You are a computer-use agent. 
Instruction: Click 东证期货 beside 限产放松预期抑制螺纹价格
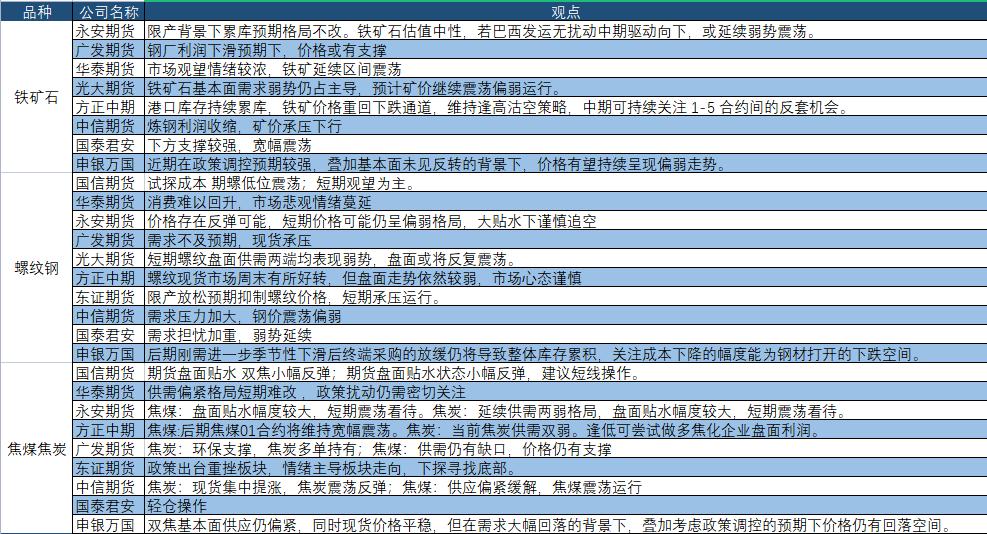109,297
